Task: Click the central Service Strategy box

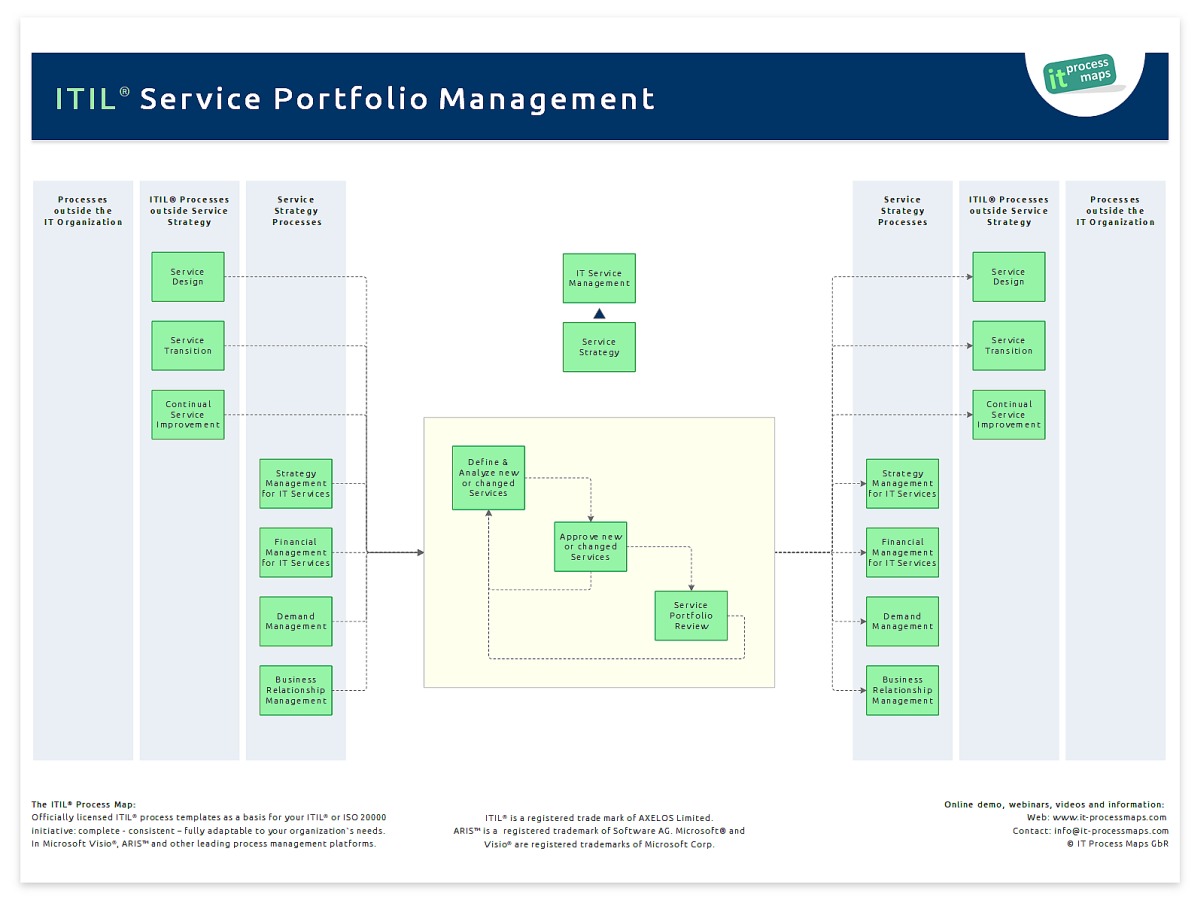Action: (x=599, y=347)
